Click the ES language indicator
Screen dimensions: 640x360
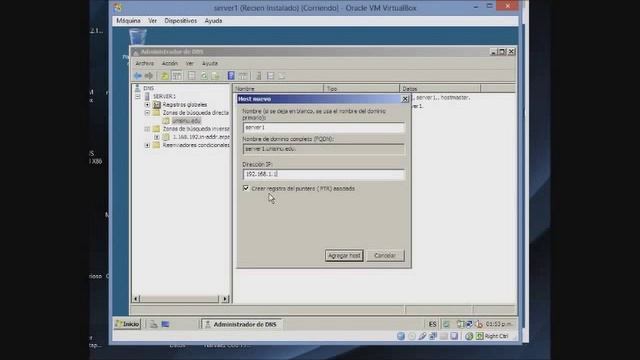tap(432, 324)
